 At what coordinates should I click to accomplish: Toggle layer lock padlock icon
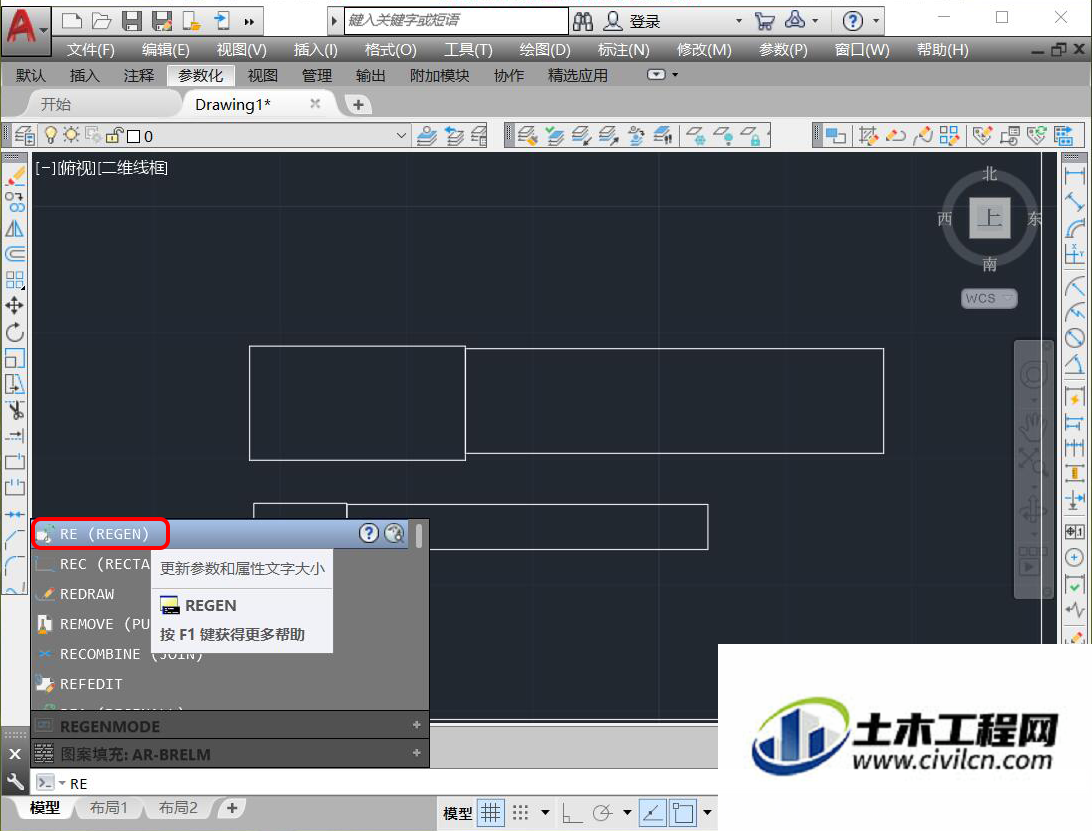click(x=115, y=135)
